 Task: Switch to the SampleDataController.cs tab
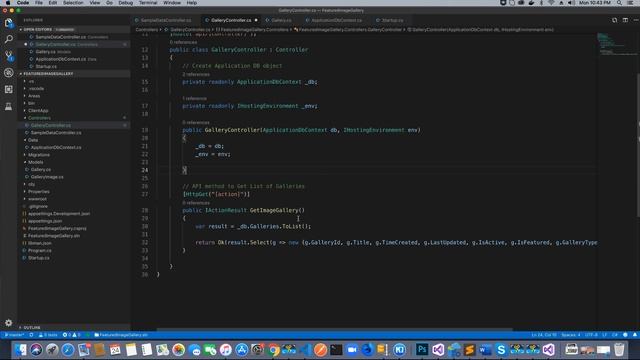coord(166,20)
